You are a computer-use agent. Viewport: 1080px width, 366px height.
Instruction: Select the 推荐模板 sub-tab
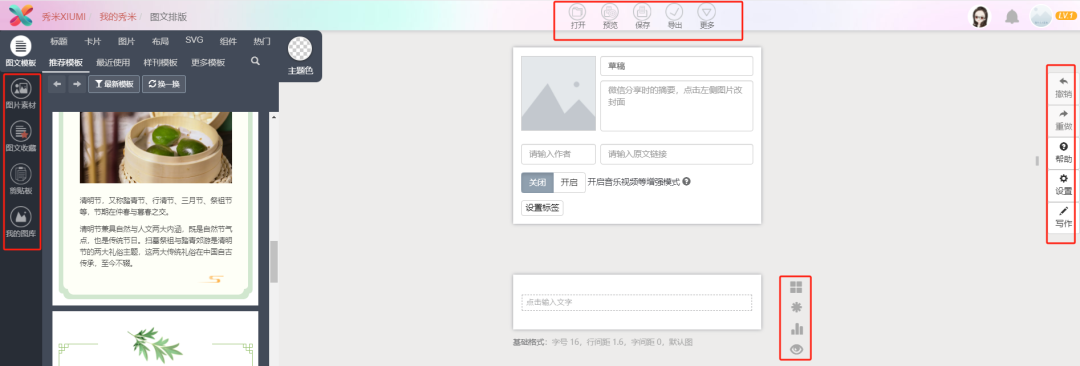[x=66, y=63]
